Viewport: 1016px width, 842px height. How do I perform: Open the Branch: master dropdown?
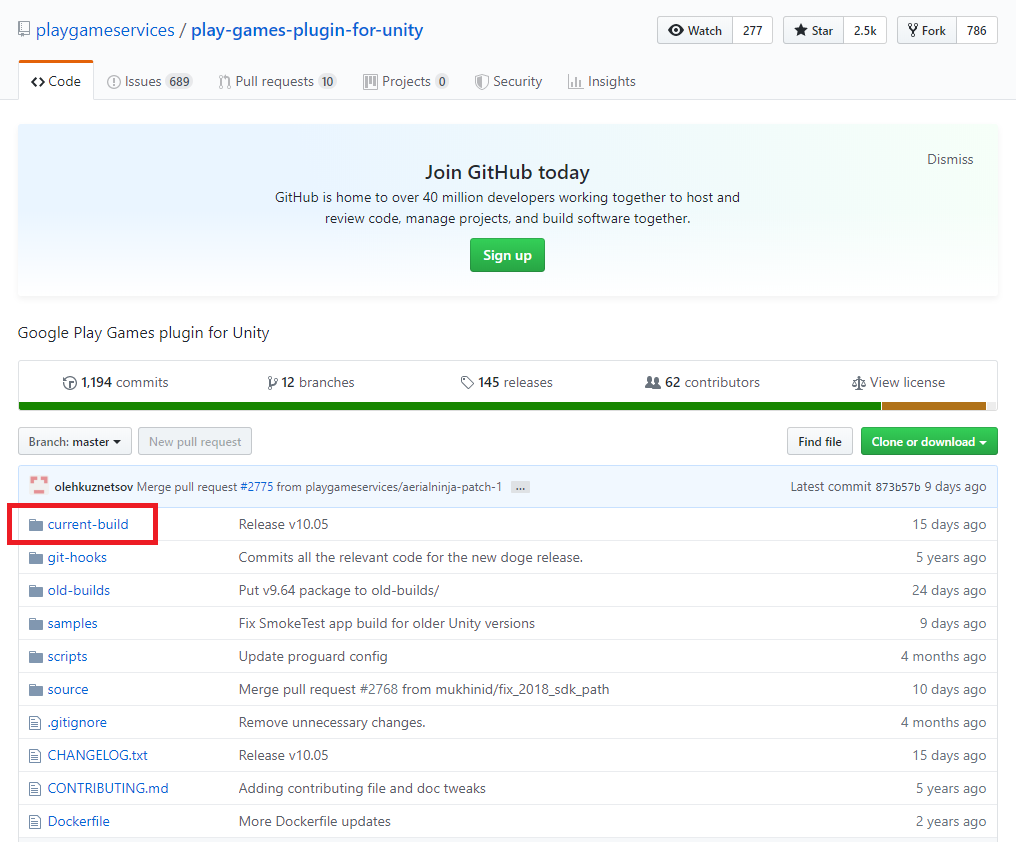click(x=75, y=441)
